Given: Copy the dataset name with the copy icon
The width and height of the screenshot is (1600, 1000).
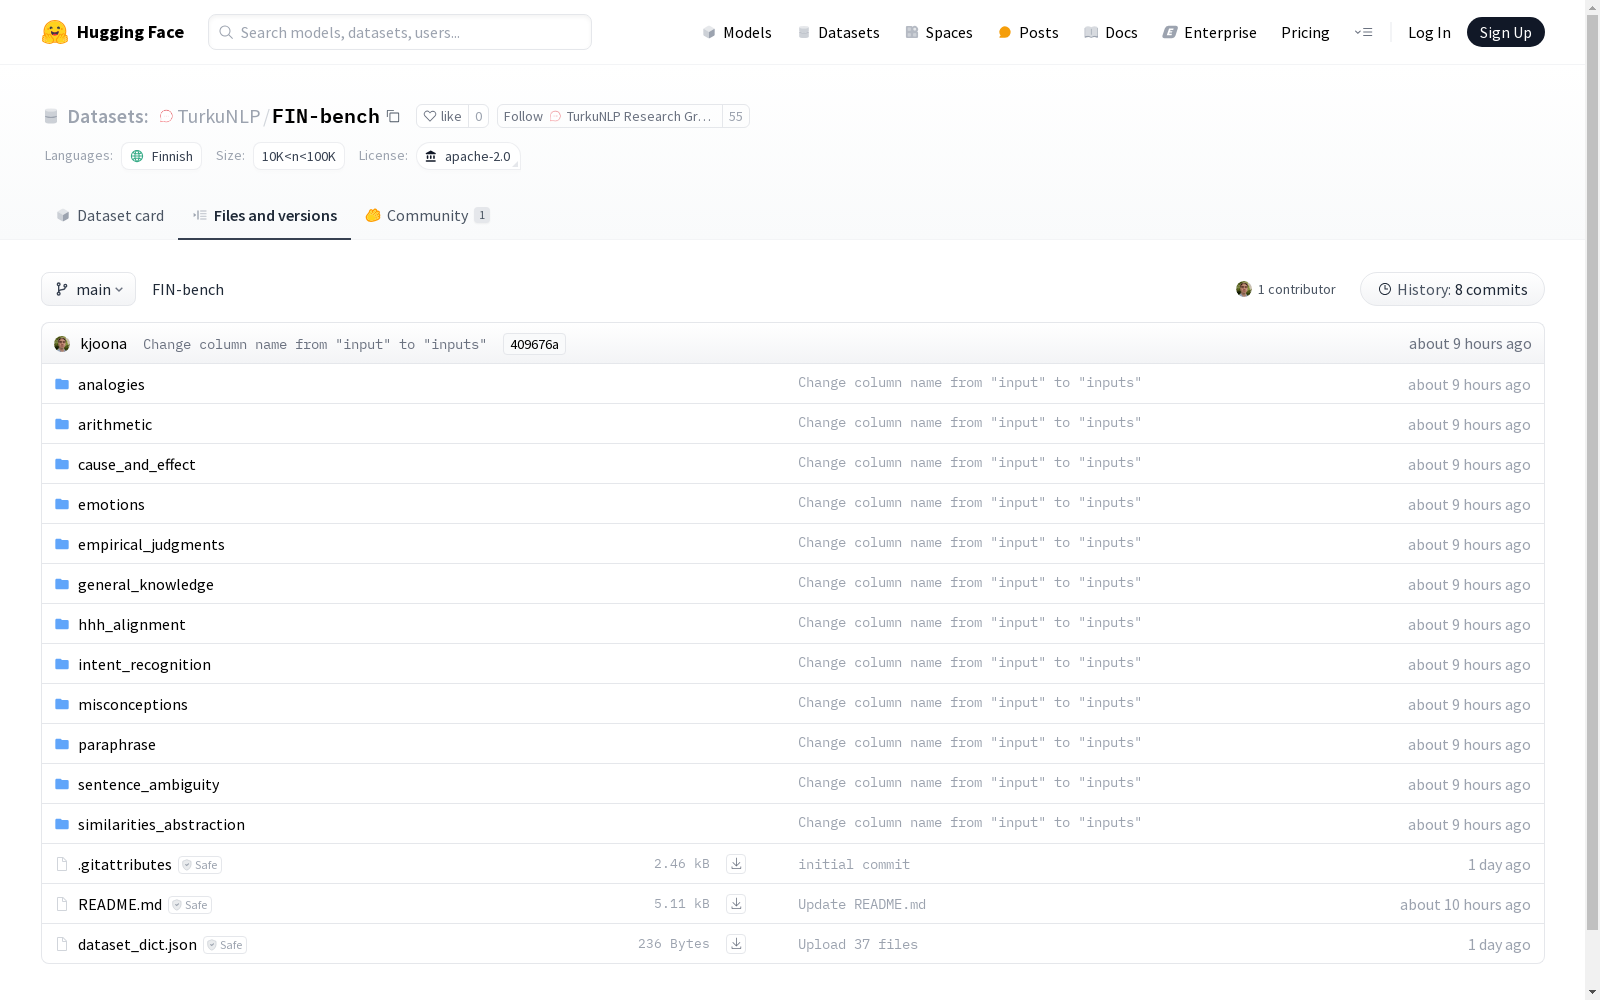Looking at the screenshot, I should (x=393, y=117).
